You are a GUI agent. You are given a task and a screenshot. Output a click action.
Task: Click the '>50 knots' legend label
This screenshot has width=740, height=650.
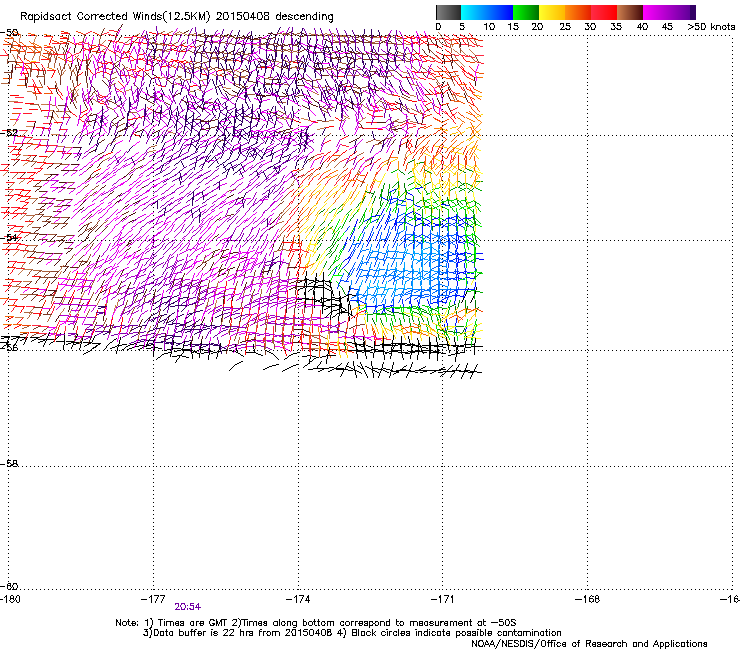pyautogui.click(x=711, y=27)
